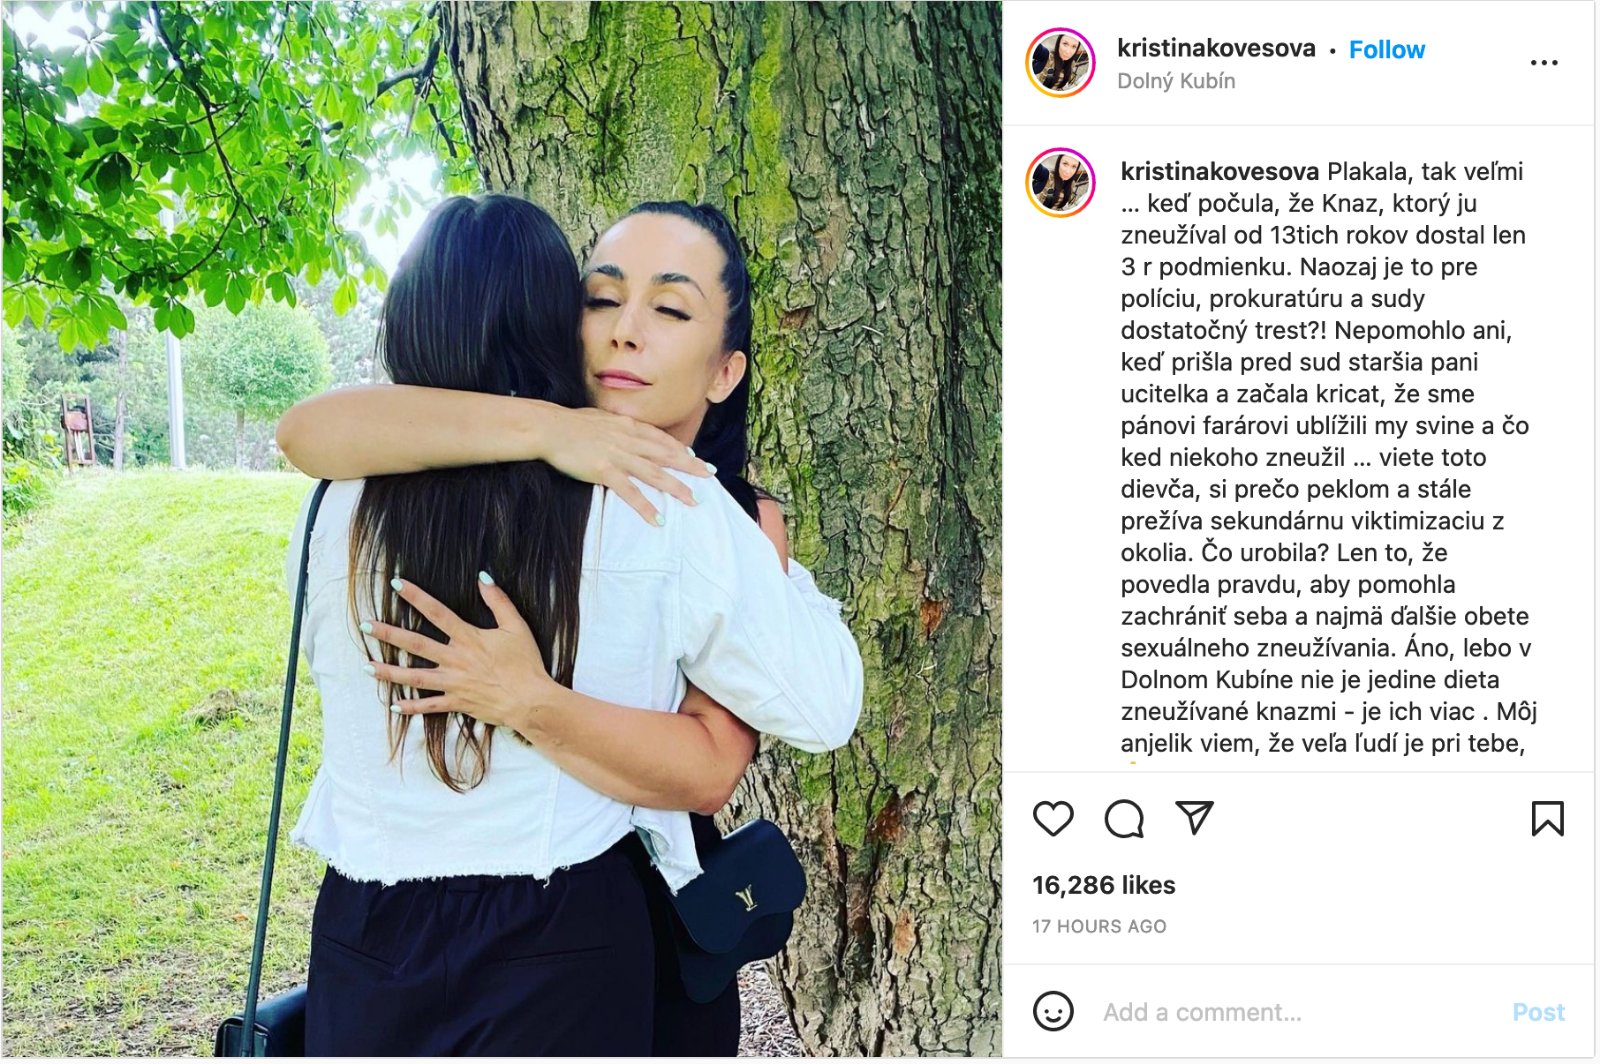This screenshot has width=1600, height=1064.
Task: Submit the comment with the Post button
Action: click(1538, 1012)
